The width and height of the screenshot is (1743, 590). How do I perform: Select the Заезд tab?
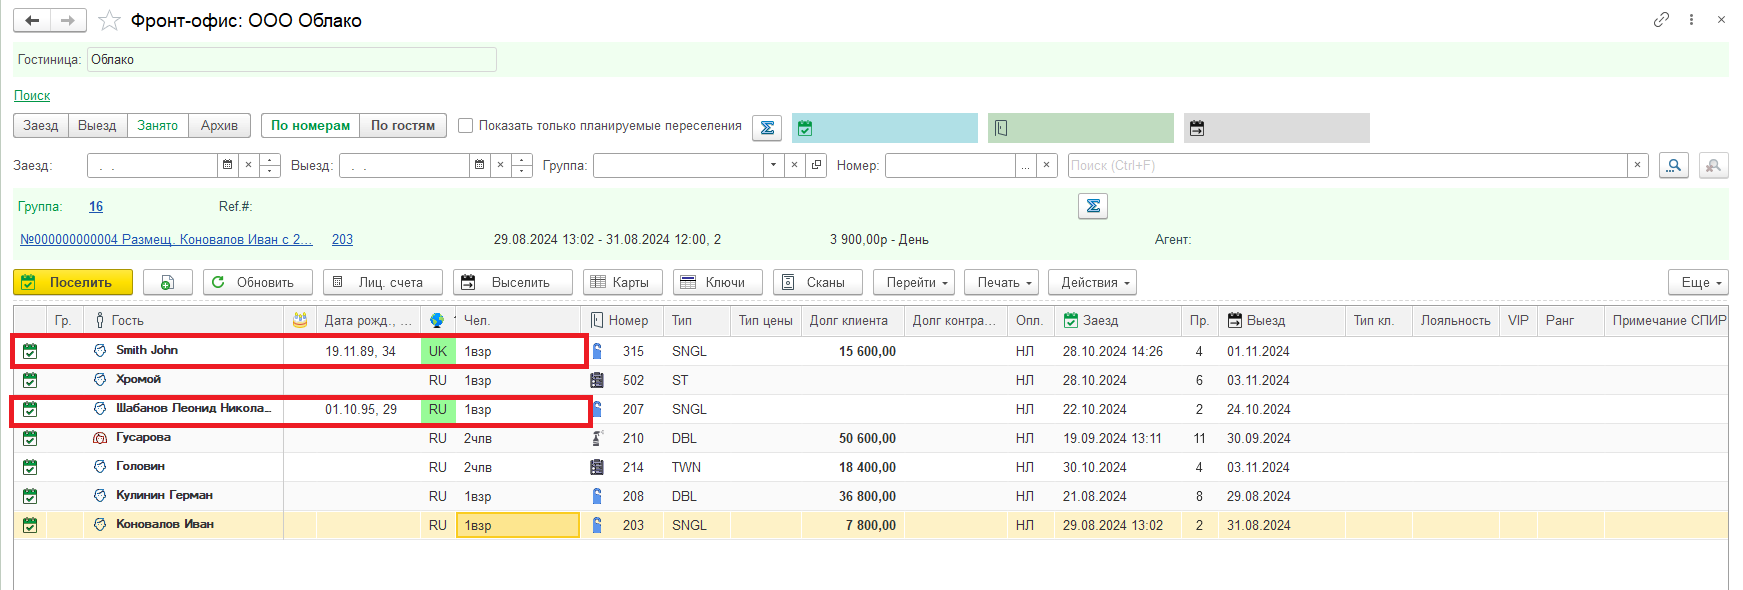41,126
